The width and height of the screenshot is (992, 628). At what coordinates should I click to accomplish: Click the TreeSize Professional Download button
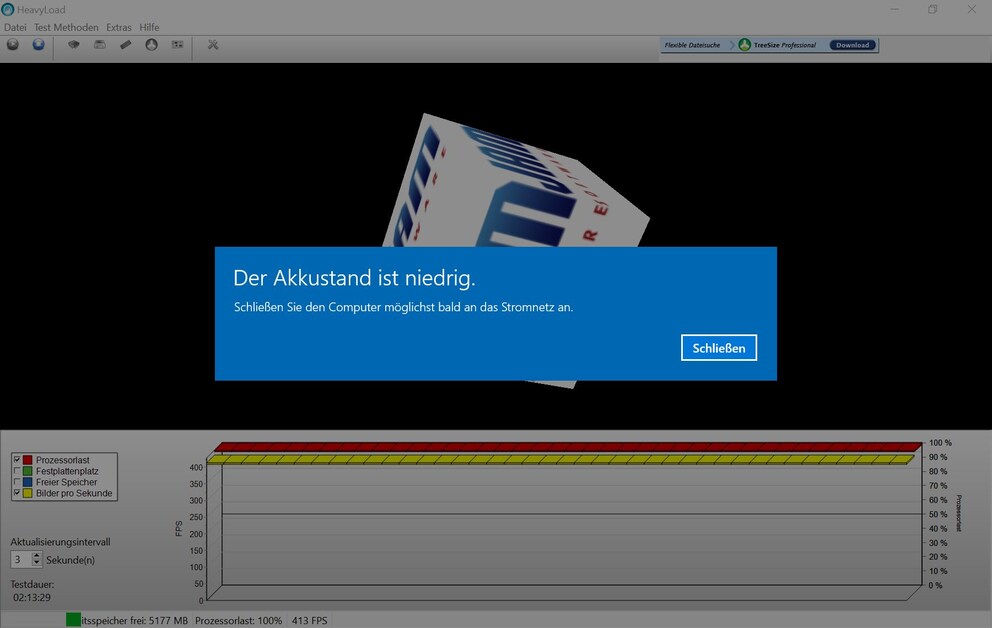point(852,45)
